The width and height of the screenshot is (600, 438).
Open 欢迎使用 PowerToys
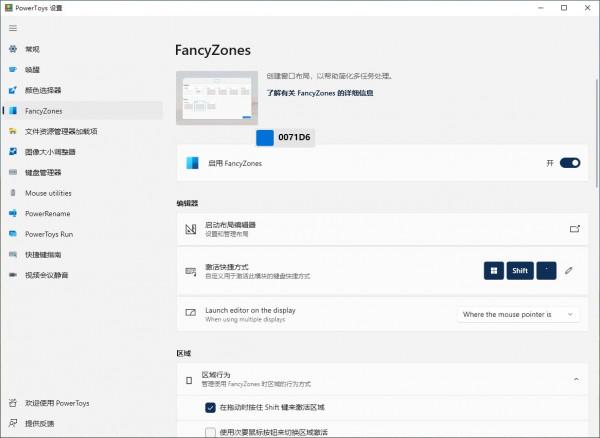(x=82, y=403)
